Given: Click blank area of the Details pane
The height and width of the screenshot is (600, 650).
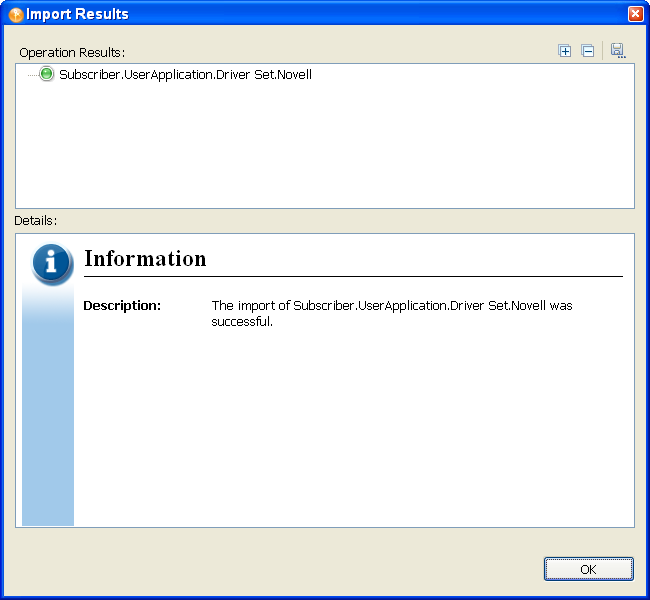Looking at the screenshot, I should [350, 430].
